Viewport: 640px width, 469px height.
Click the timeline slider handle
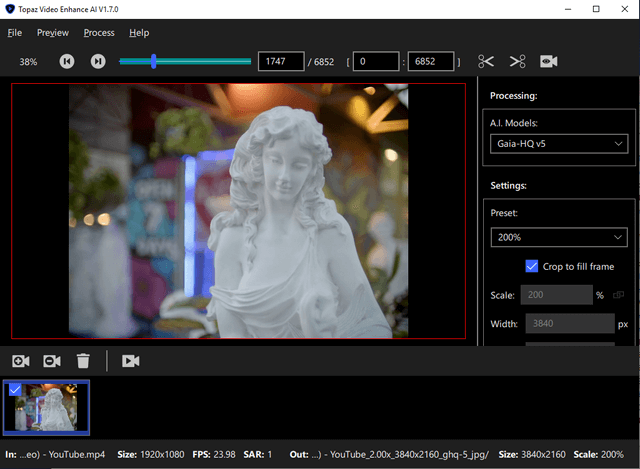pyautogui.click(x=153, y=62)
